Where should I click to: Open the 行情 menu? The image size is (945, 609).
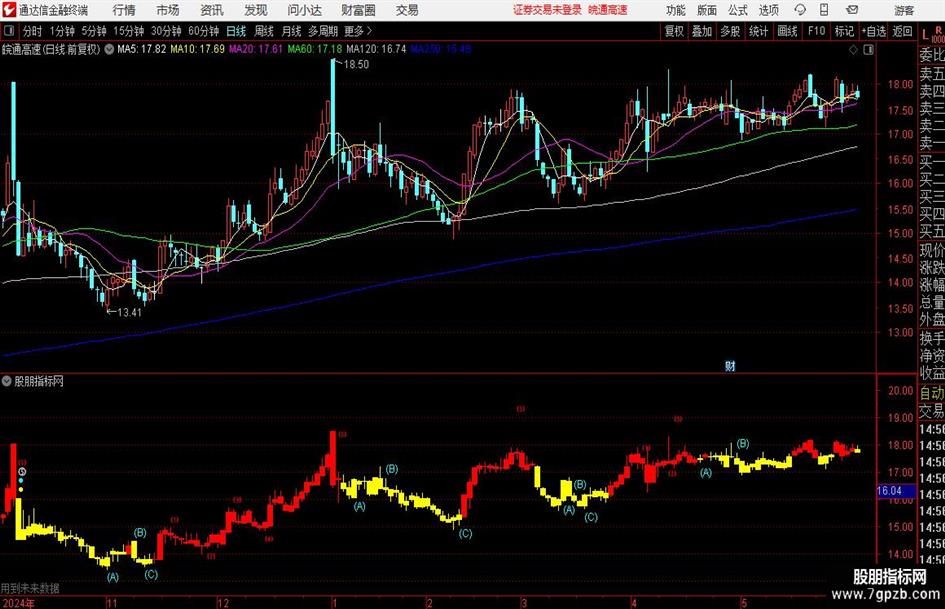pyautogui.click(x=124, y=10)
